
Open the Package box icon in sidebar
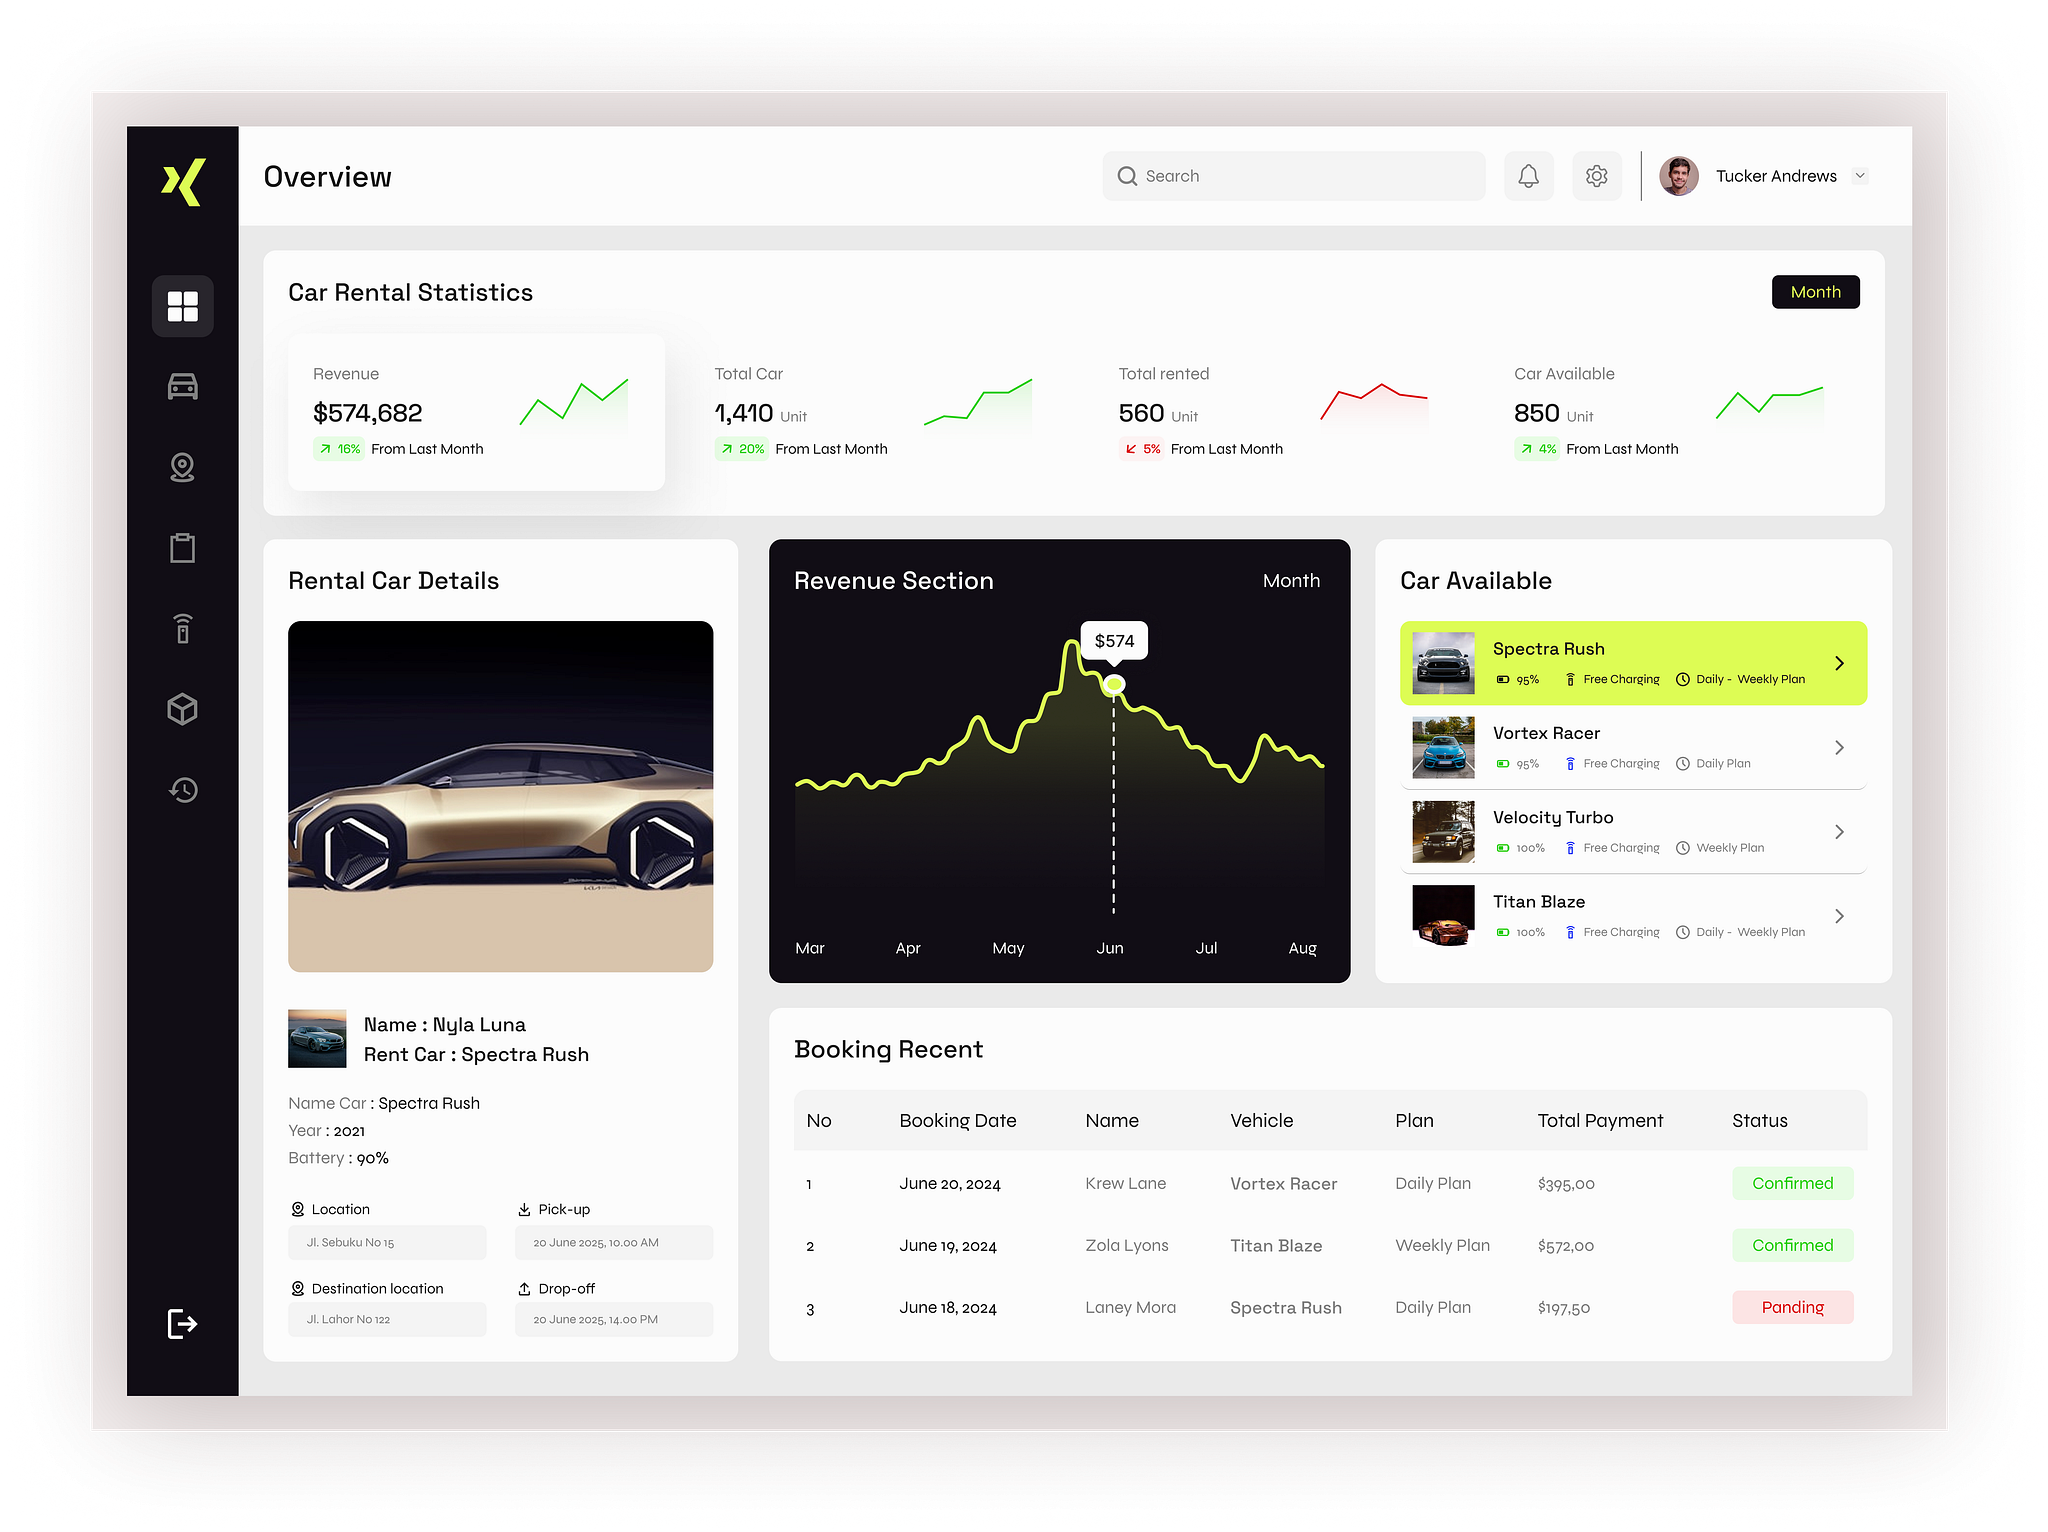tap(183, 709)
